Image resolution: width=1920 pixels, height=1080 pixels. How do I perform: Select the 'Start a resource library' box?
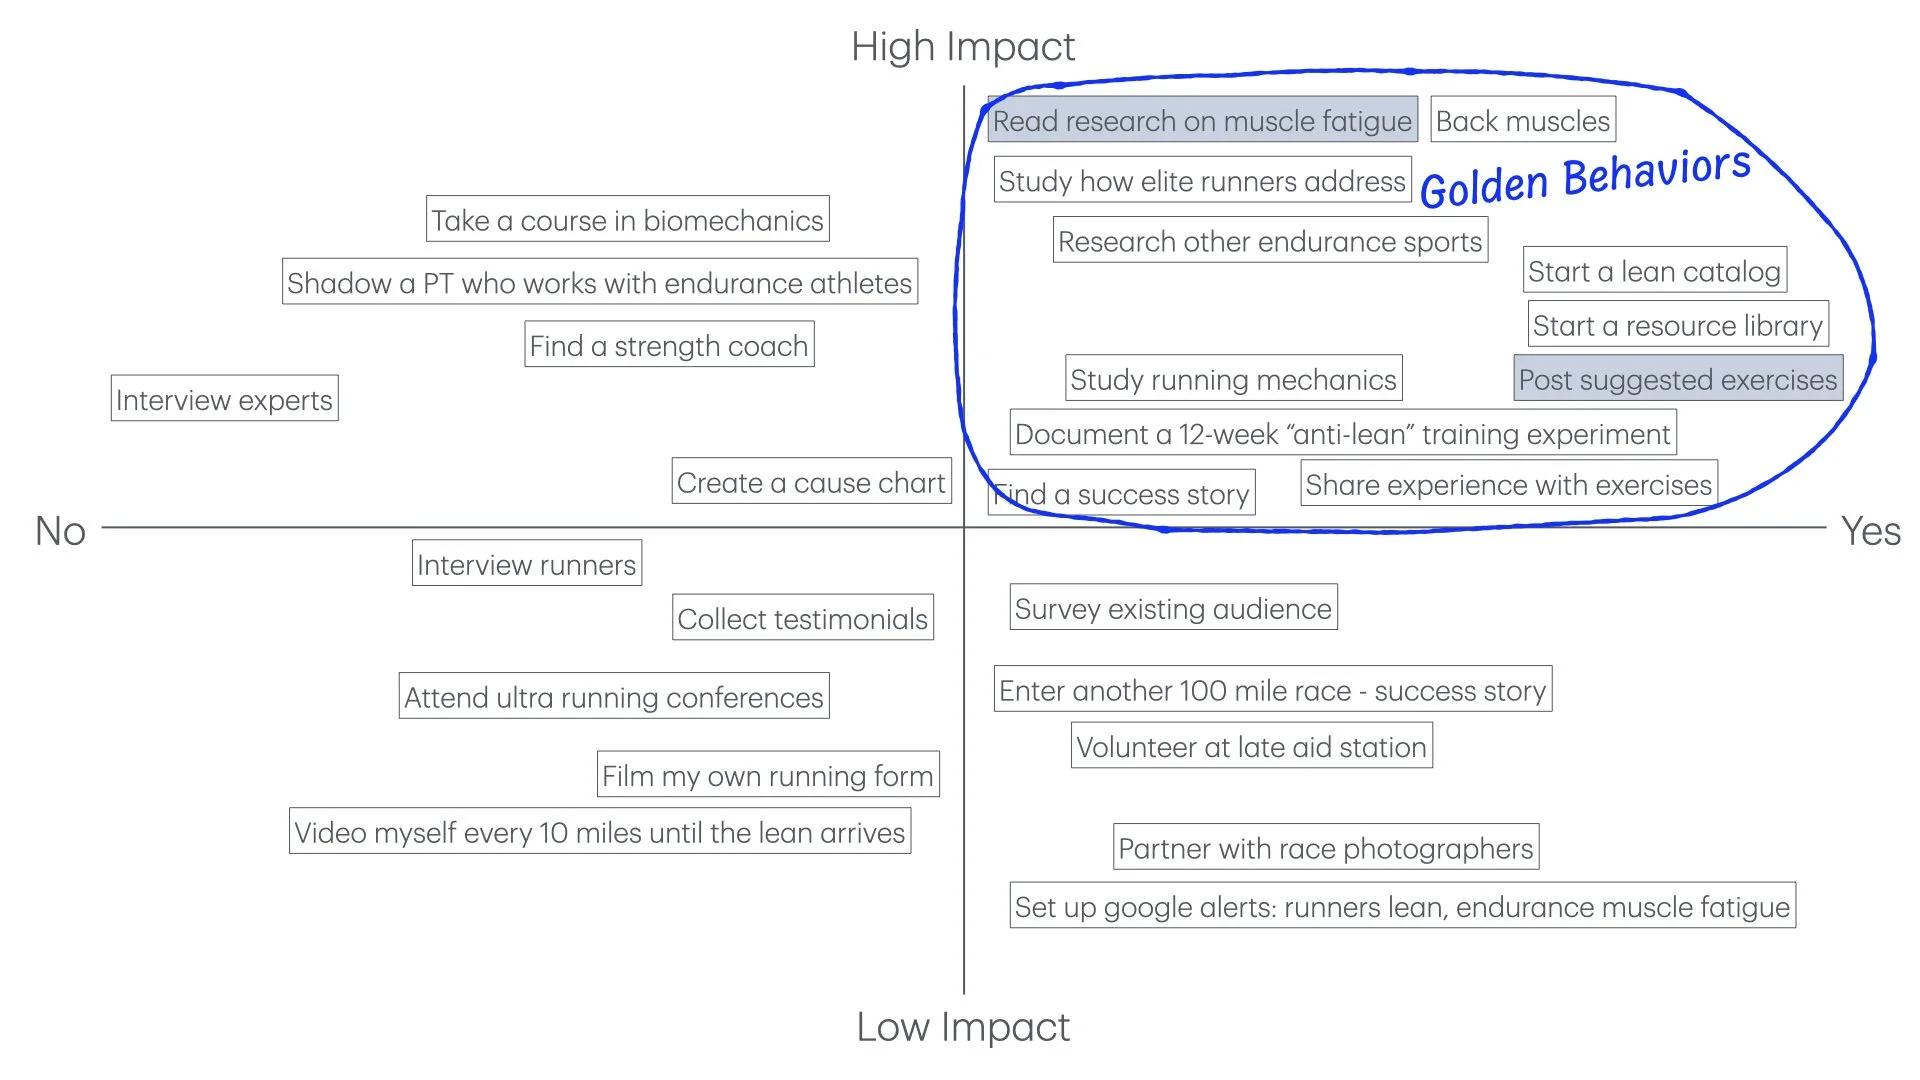1677,324
